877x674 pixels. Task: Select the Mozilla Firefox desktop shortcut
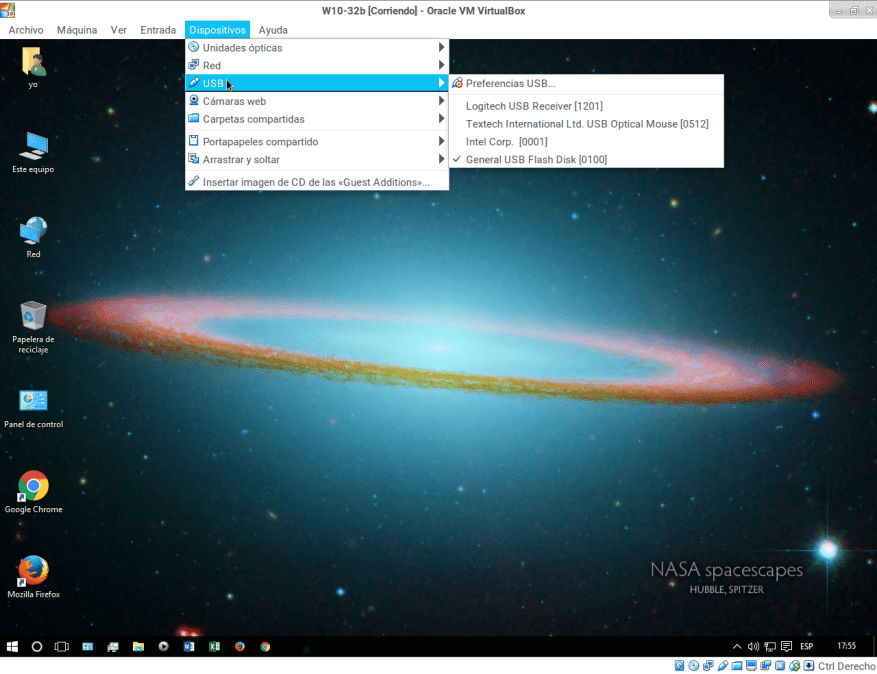coord(33,572)
